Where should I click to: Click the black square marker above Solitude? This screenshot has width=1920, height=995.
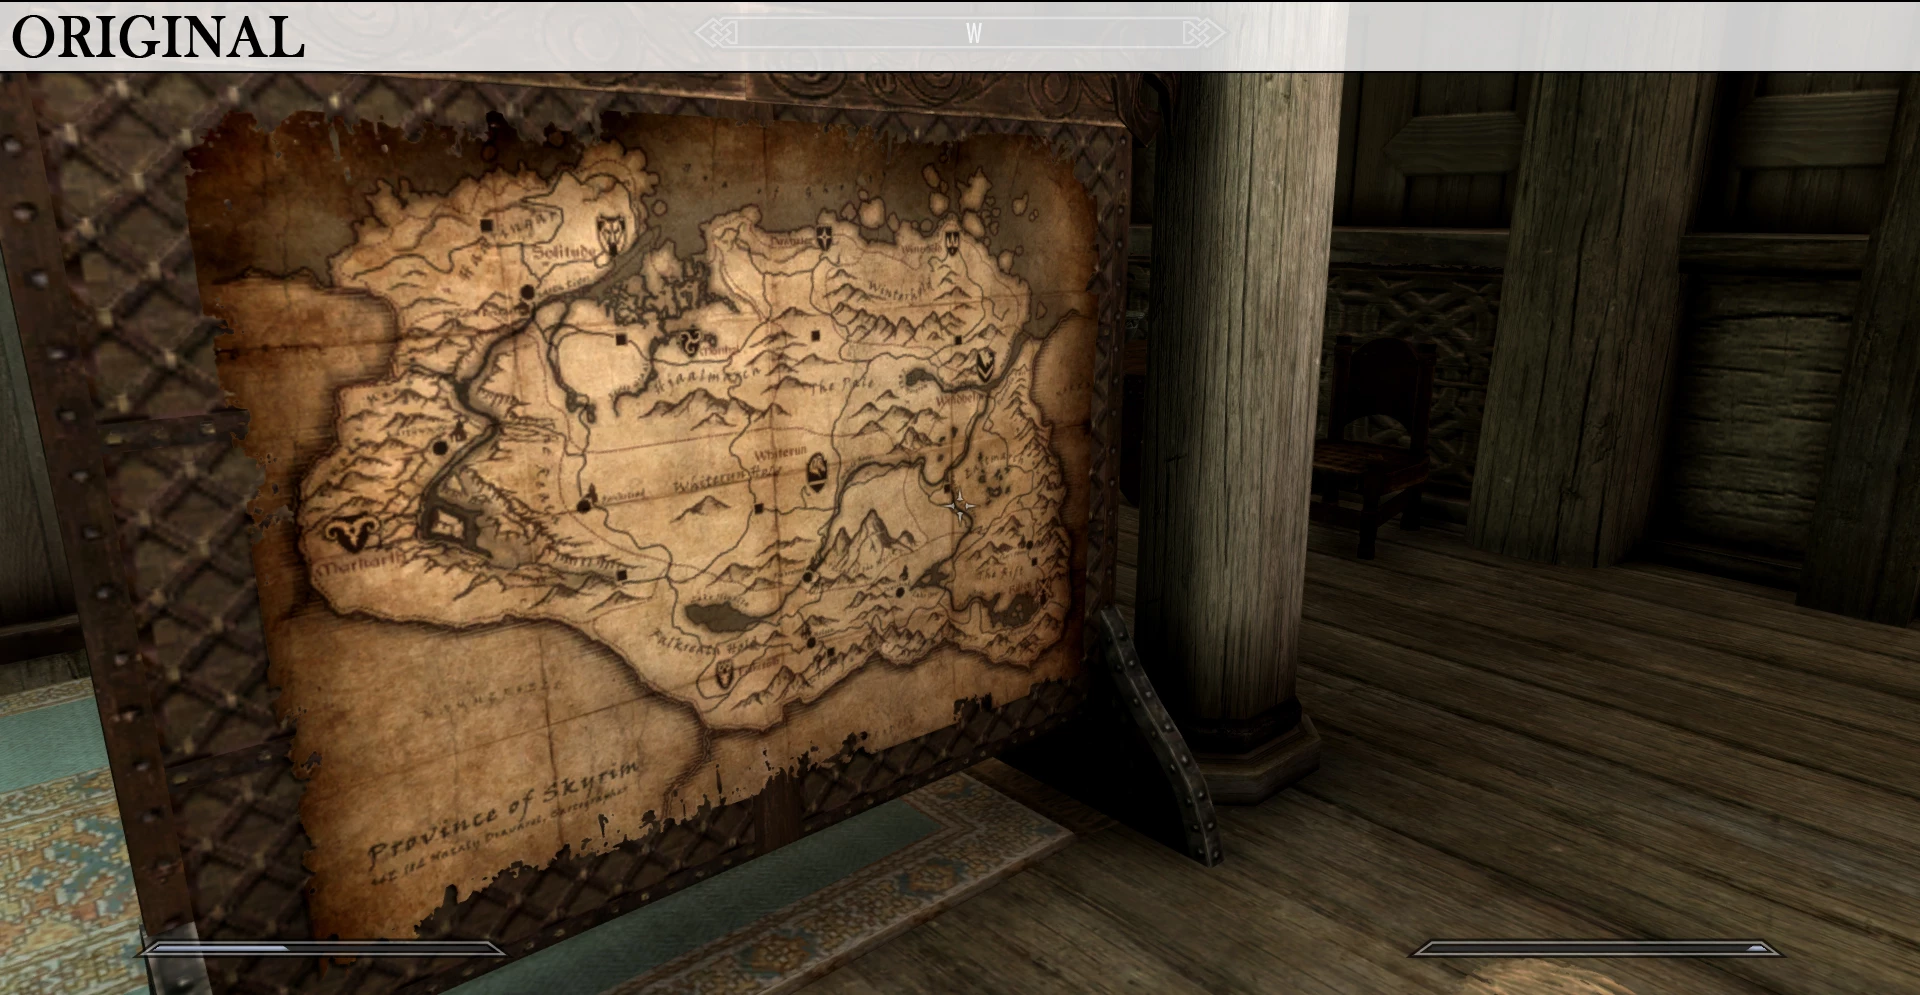tap(487, 226)
